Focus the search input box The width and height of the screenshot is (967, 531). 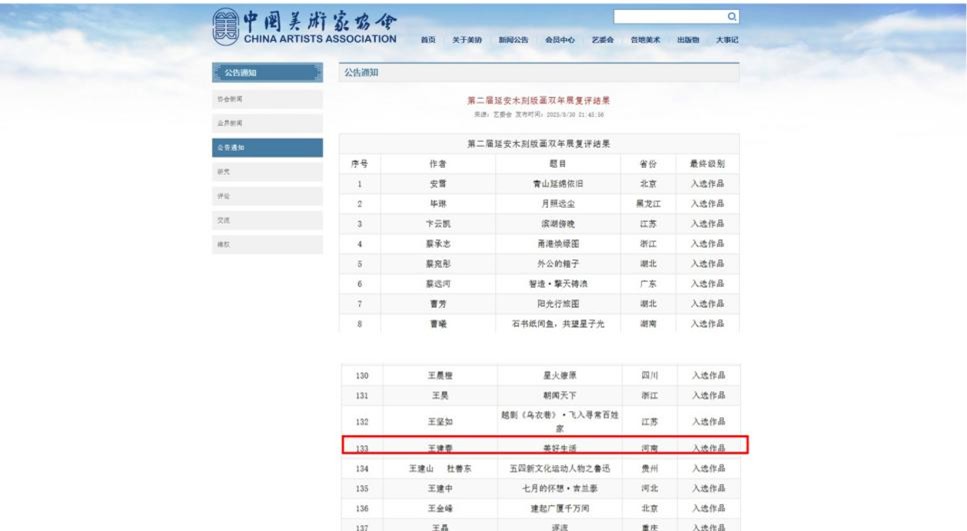click(668, 17)
